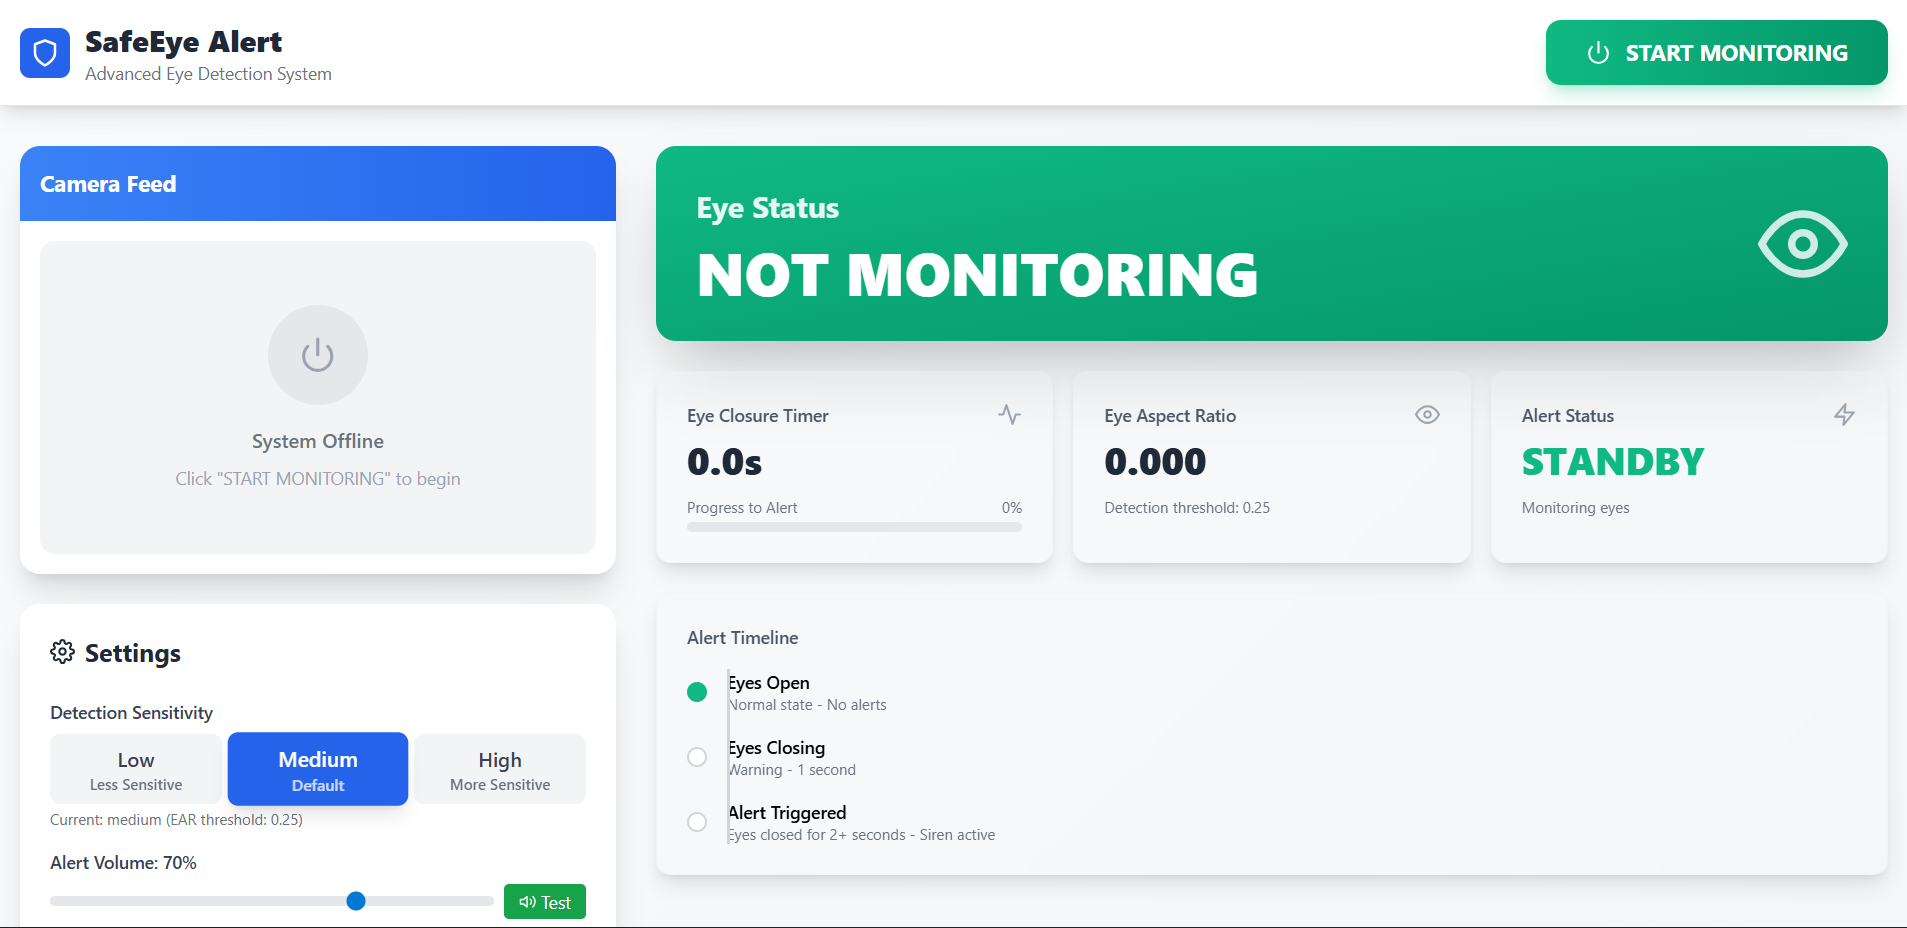Select the Eyes Closing timeline marker

click(x=697, y=757)
